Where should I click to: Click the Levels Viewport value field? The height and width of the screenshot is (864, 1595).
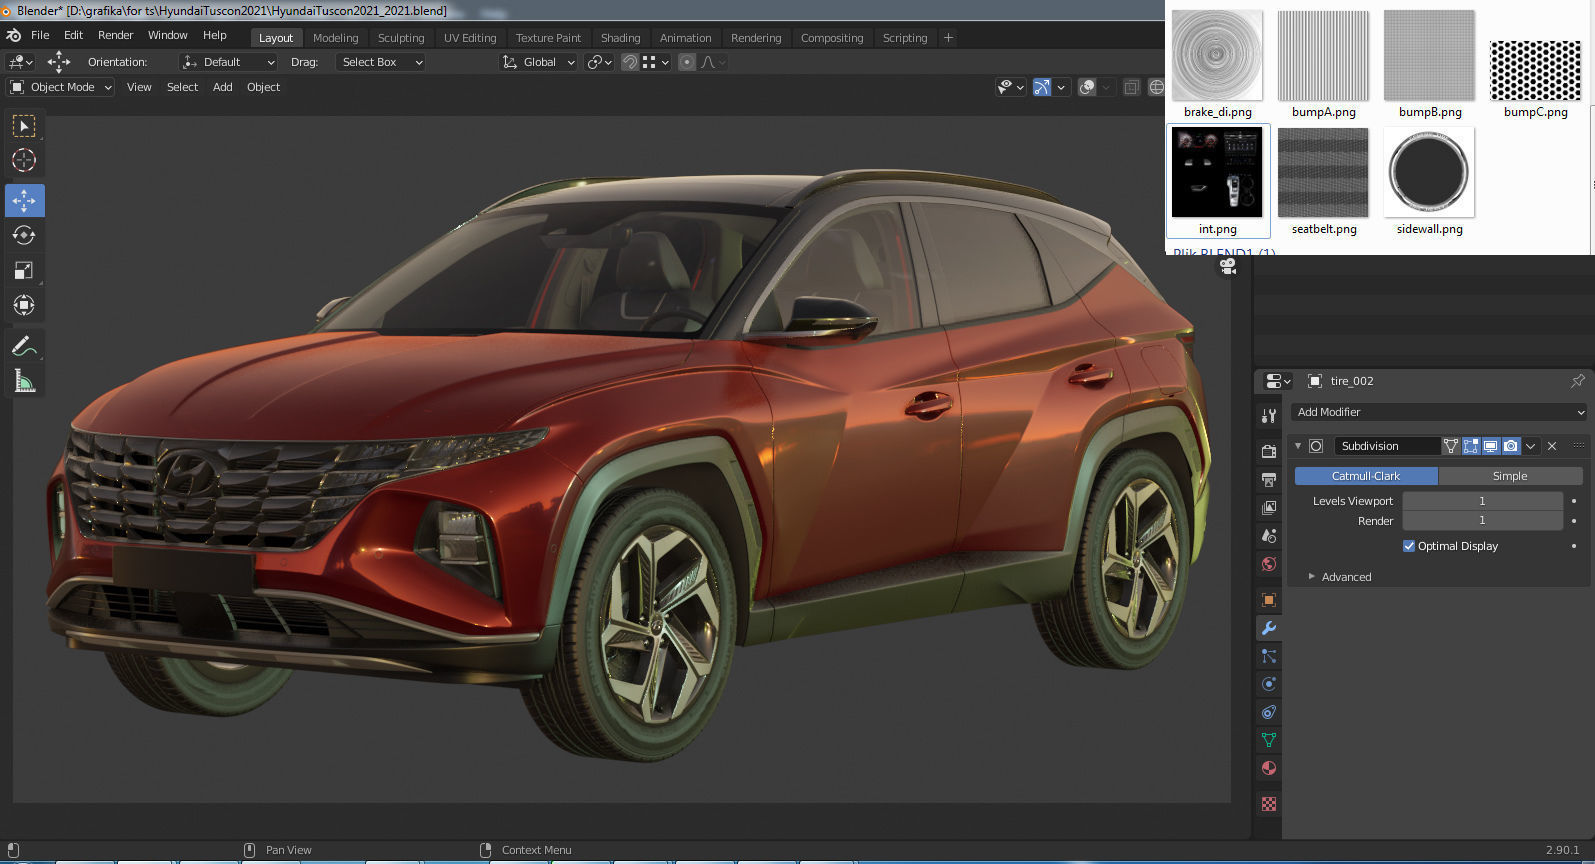[x=1482, y=501]
